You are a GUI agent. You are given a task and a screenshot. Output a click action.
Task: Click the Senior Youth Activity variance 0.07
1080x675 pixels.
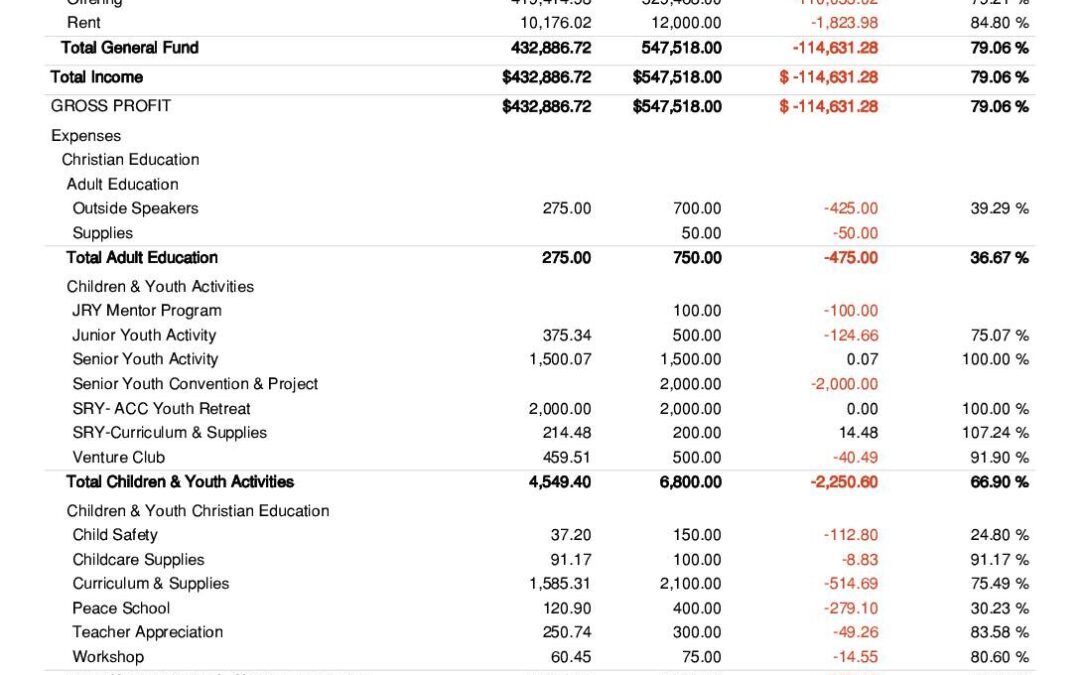click(862, 360)
